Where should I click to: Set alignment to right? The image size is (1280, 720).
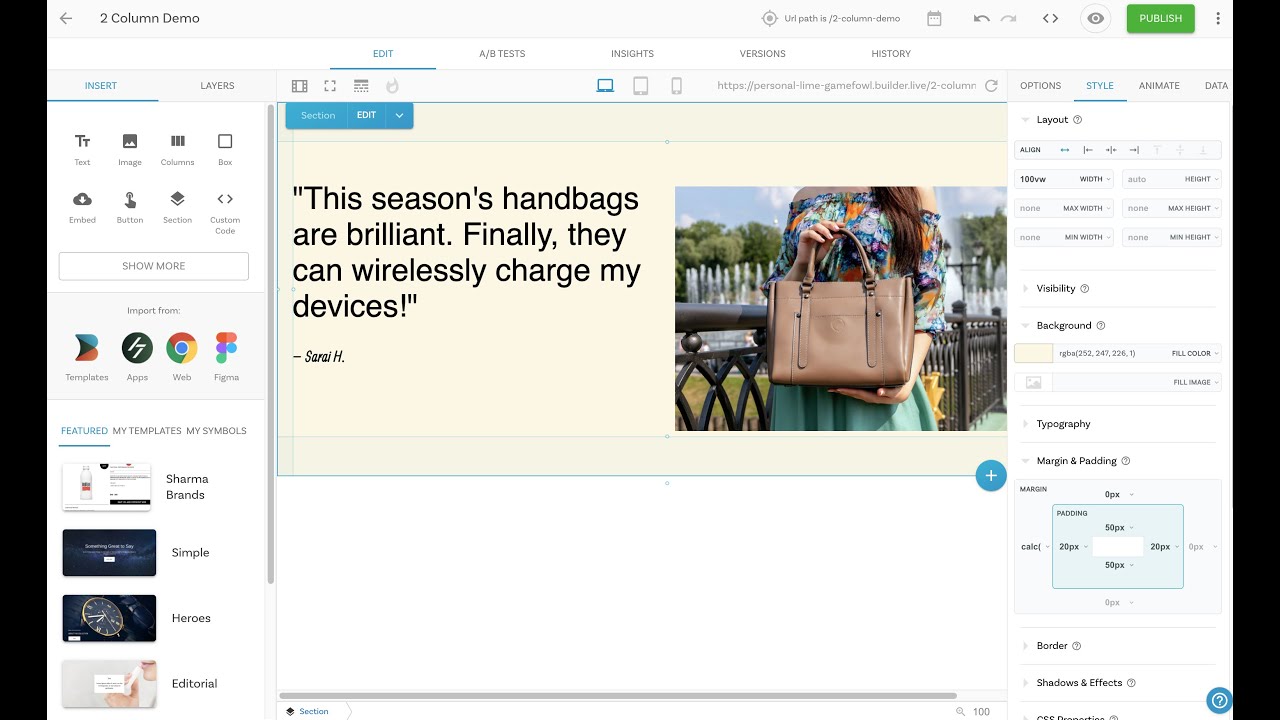pyautogui.click(x=1134, y=150)
